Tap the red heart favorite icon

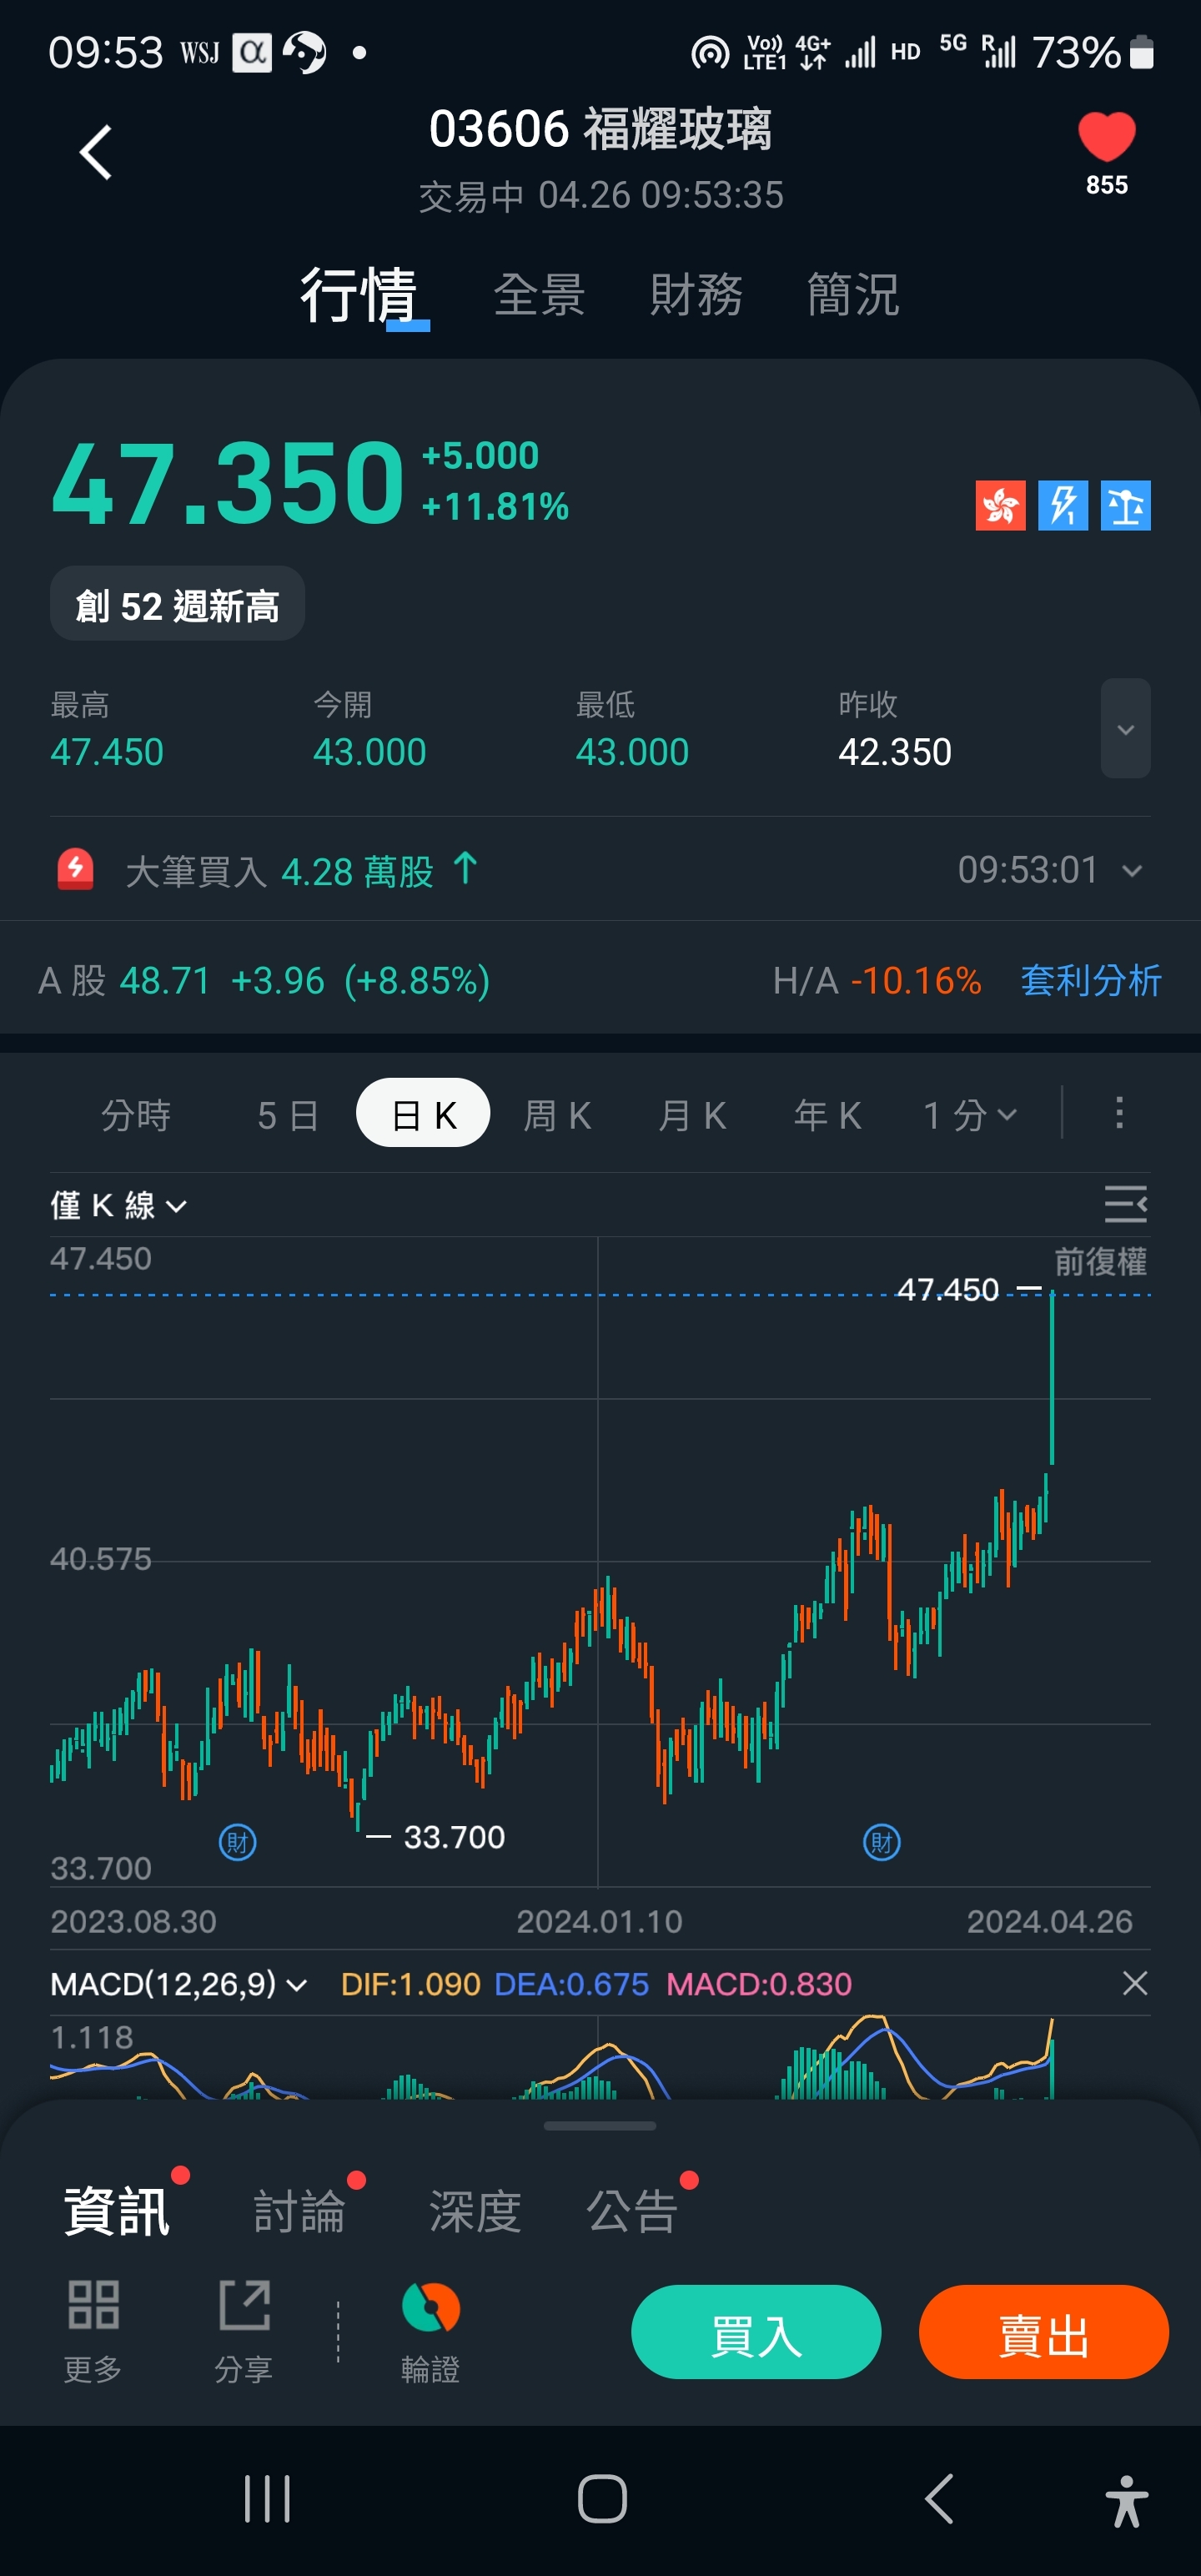(x=1106, y=138)
